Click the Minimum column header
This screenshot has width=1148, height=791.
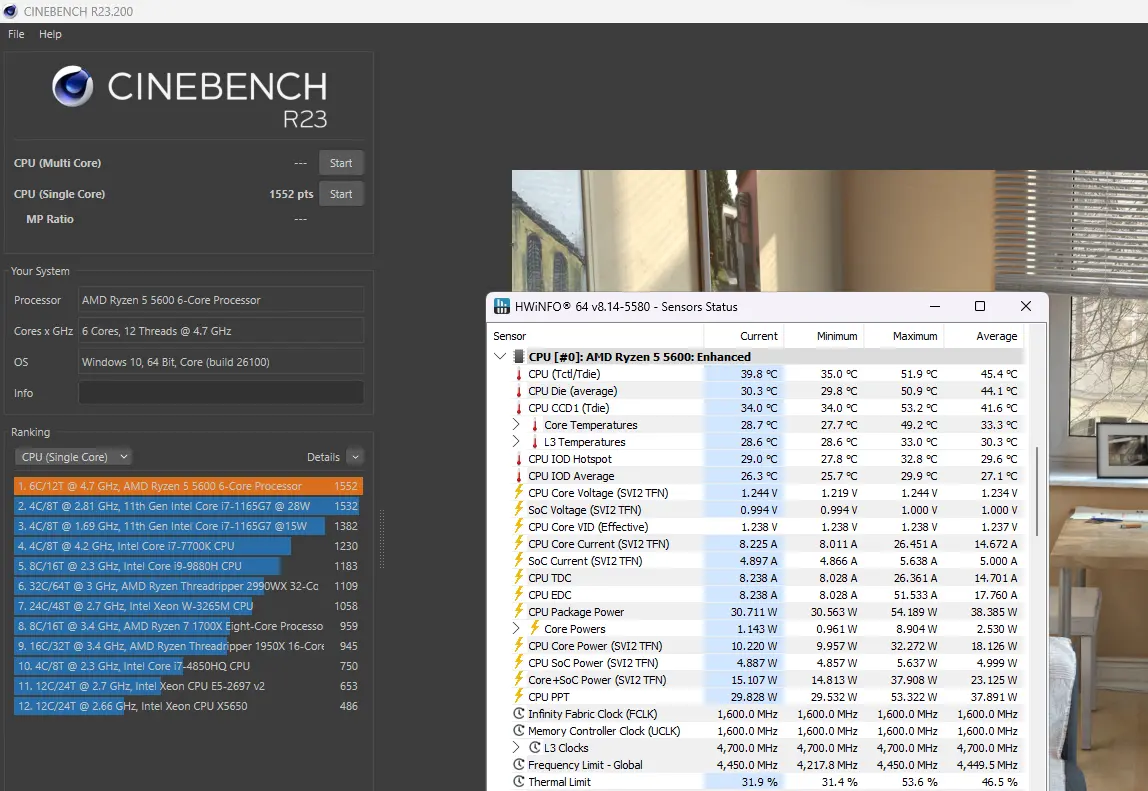(824, 336)
